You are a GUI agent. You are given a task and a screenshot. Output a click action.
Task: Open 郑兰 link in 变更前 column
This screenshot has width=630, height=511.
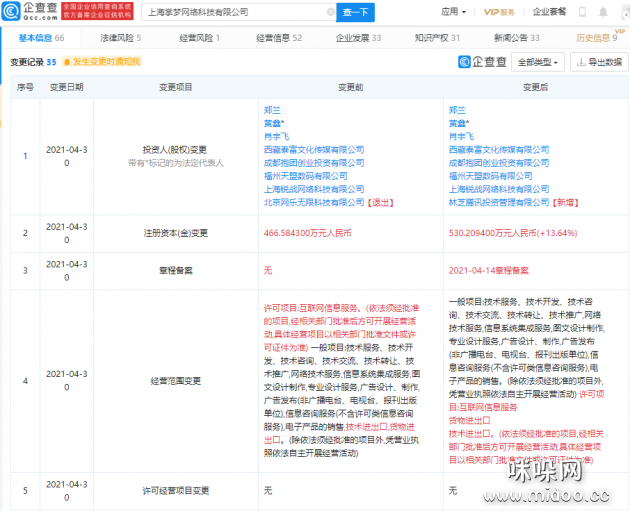pyautogui.click(x=272, y=110)
